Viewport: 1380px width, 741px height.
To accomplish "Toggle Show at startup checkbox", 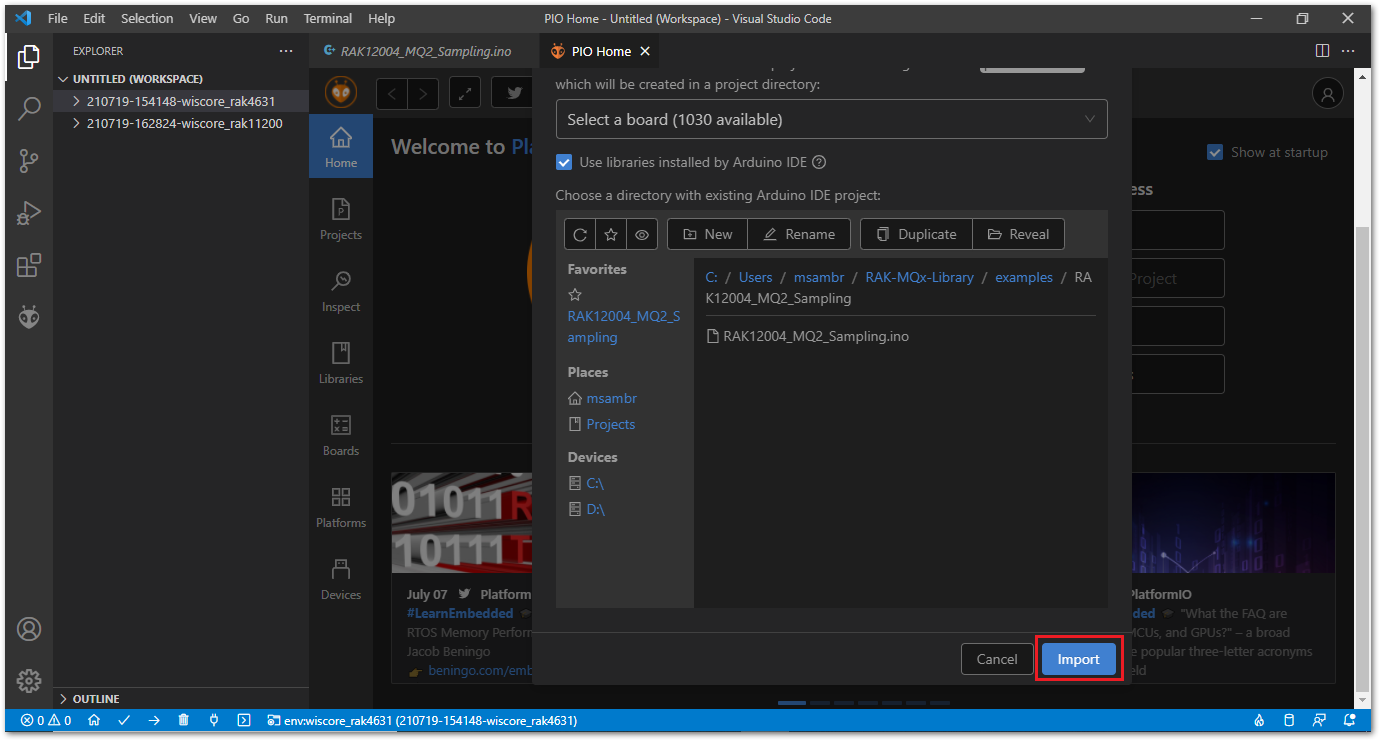I will click(1215, 152).
